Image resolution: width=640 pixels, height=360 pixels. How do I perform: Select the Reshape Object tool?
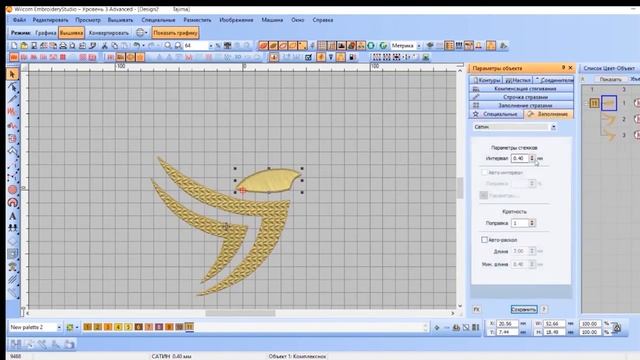(12, 87)
